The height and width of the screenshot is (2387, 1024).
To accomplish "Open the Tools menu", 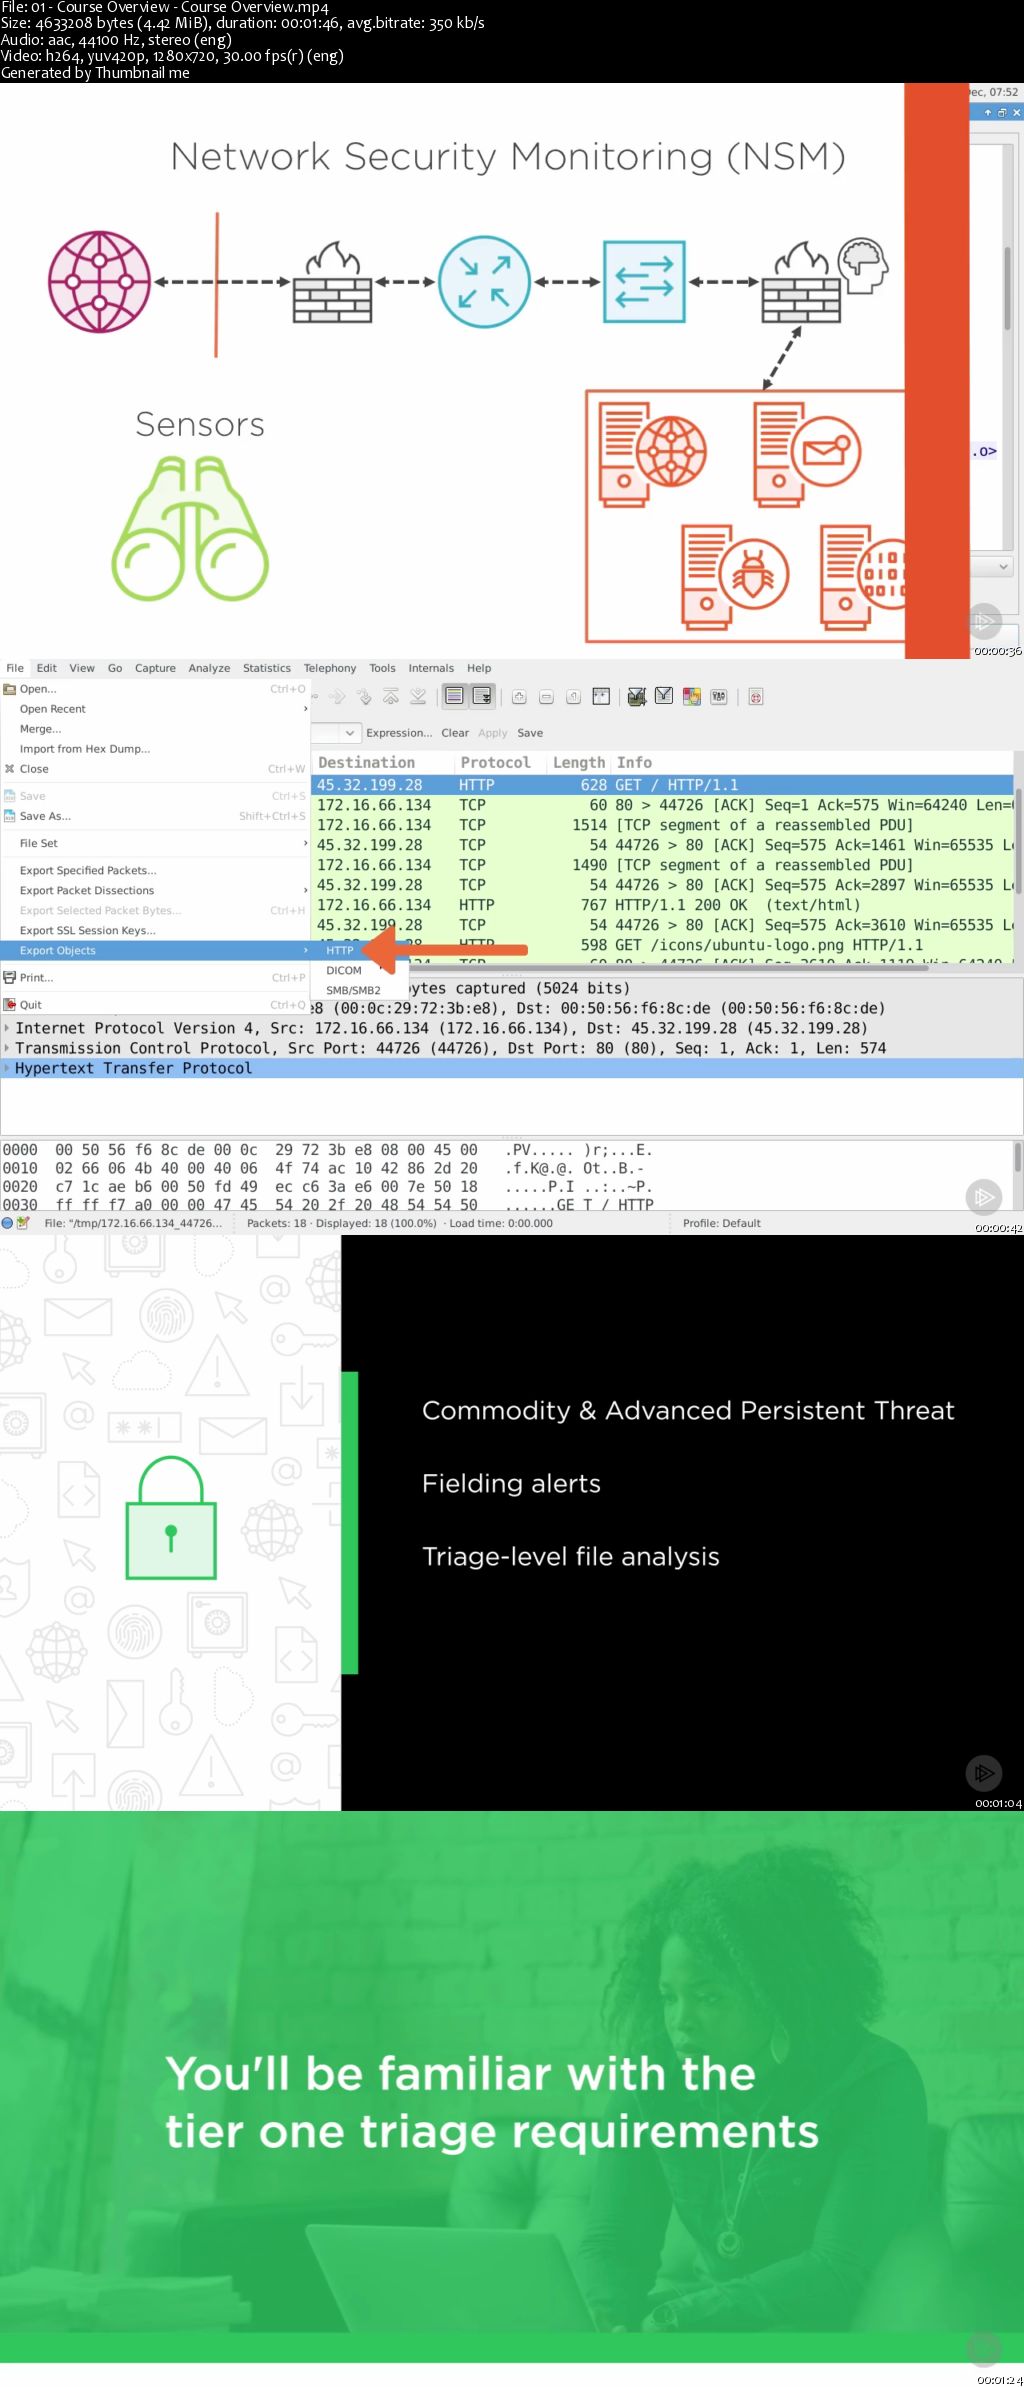I will [x=382, y=668].
